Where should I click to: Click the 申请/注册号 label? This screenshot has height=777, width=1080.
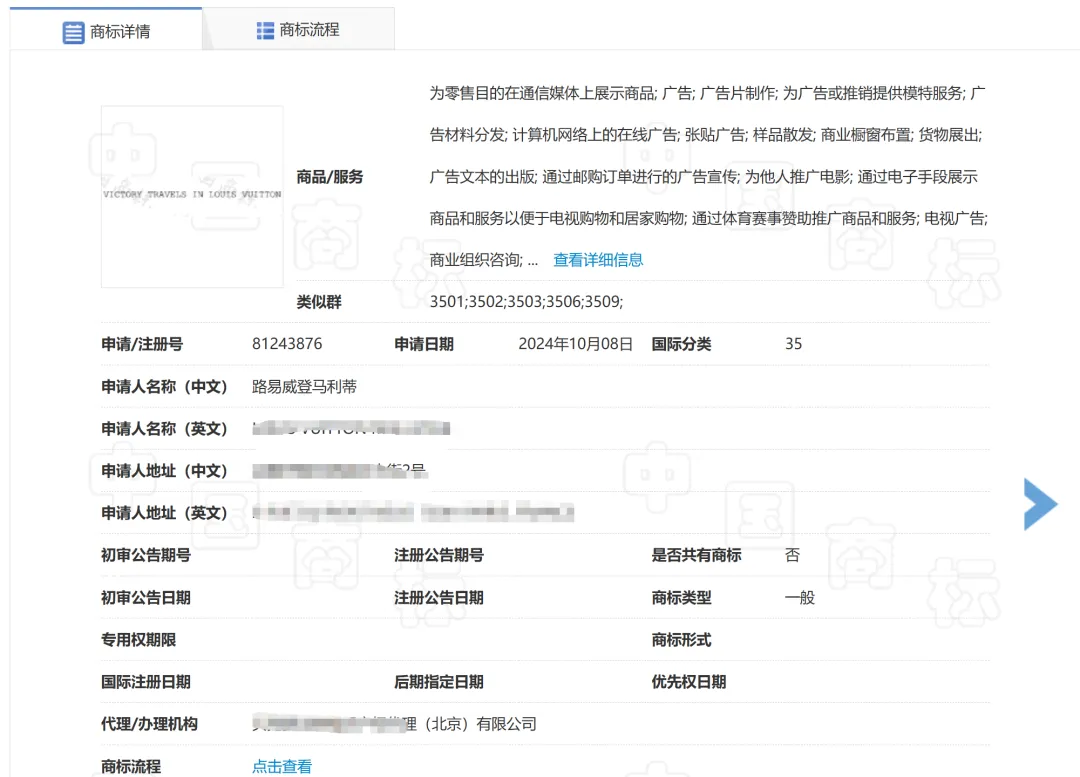tap(142, 344)
